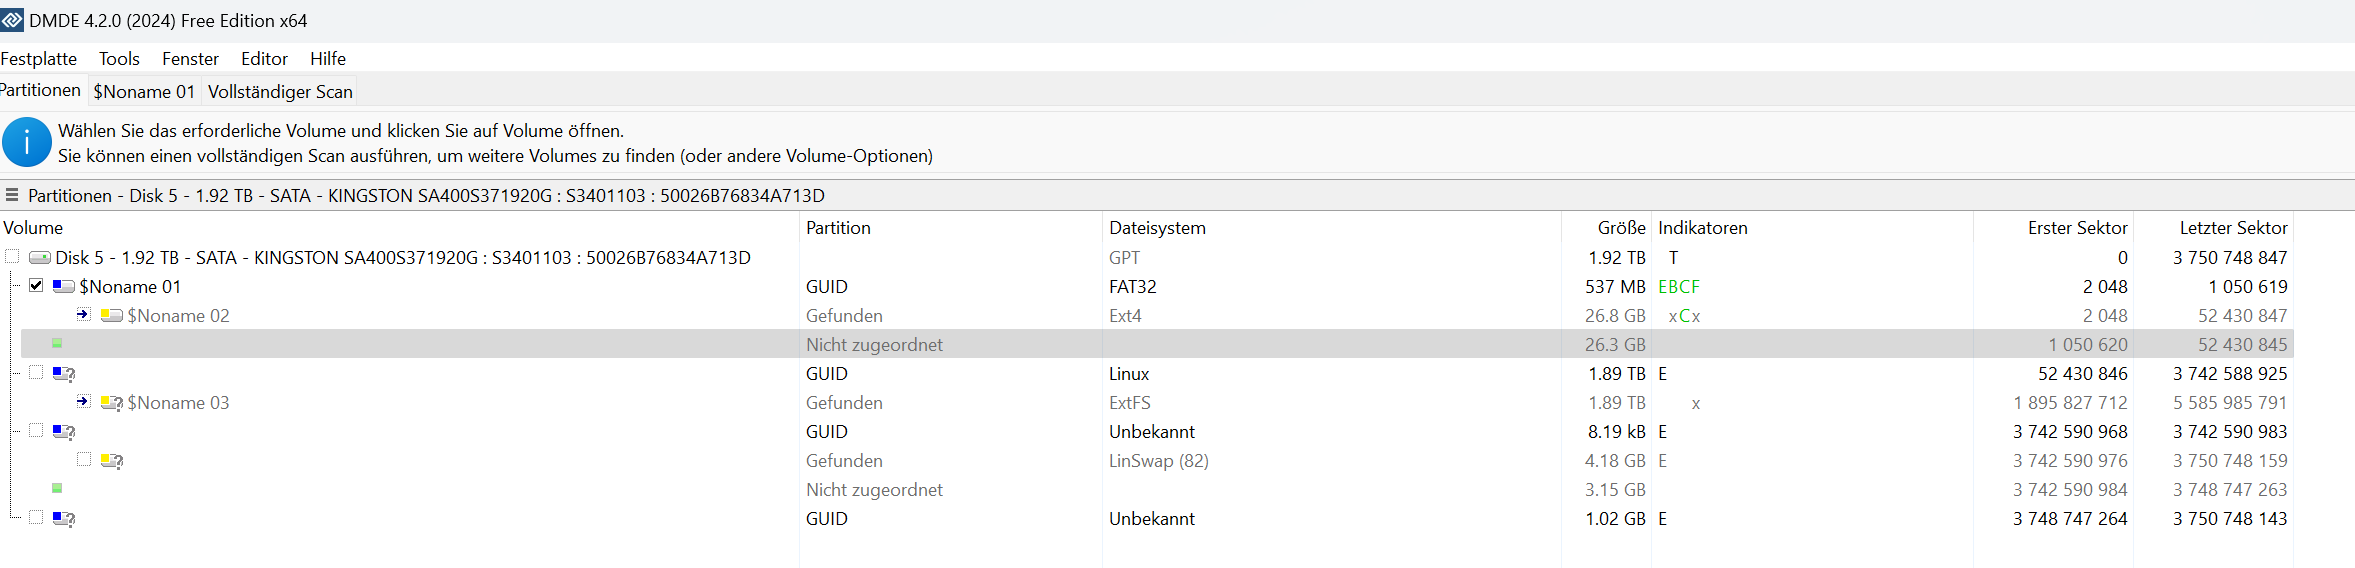
Task: Click the $Noname 01 blue partition icon
Action: [64, 287]
